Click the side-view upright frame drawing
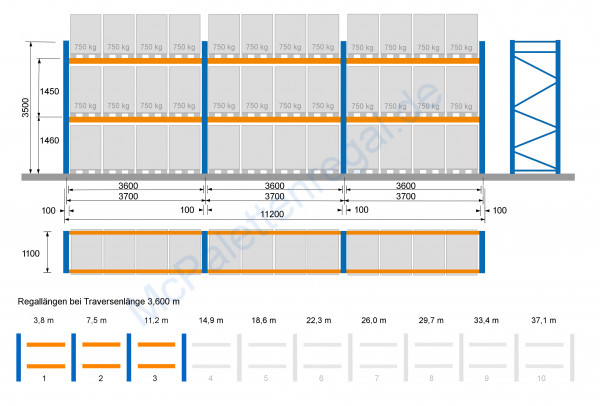Viewport: 600px width, 406px height. point(535,107)
